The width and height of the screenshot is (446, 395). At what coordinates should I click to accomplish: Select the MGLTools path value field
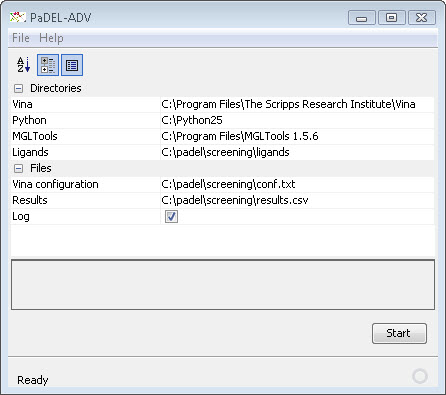click(297, 136)
